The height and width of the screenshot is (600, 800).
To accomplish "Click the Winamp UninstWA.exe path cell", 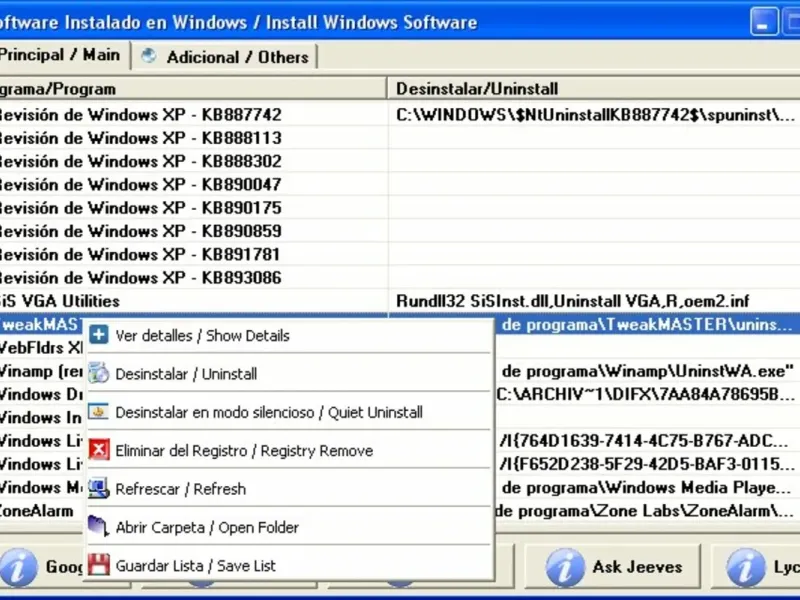I will (x=647, y=371).
